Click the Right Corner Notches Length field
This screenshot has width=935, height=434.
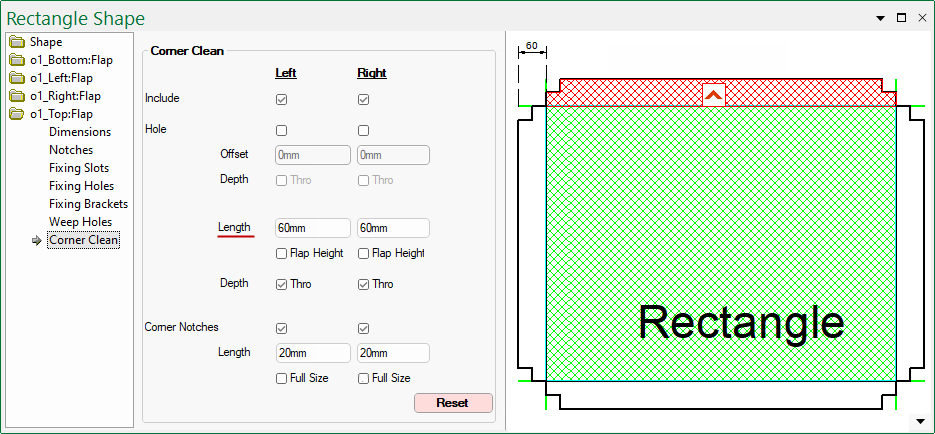(394, 353)
